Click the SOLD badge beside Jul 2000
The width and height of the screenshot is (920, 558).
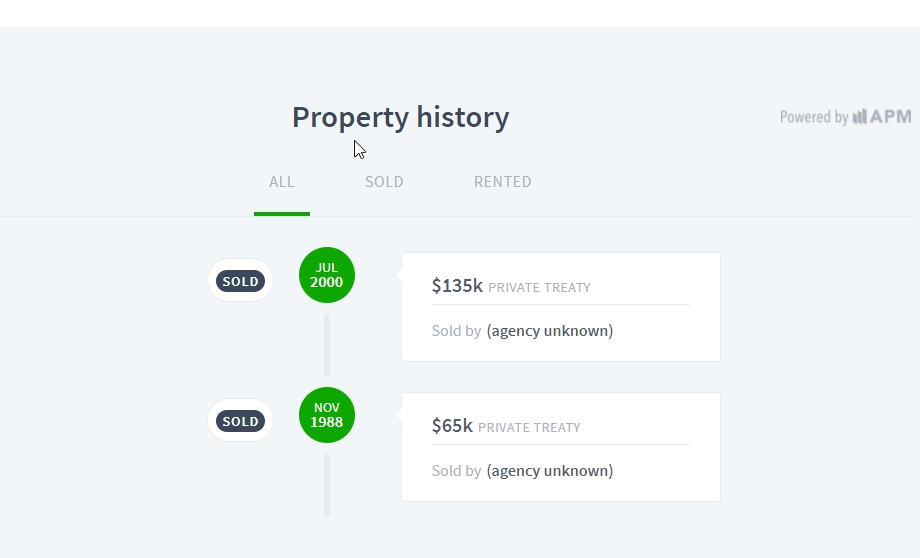click(240, 281)
